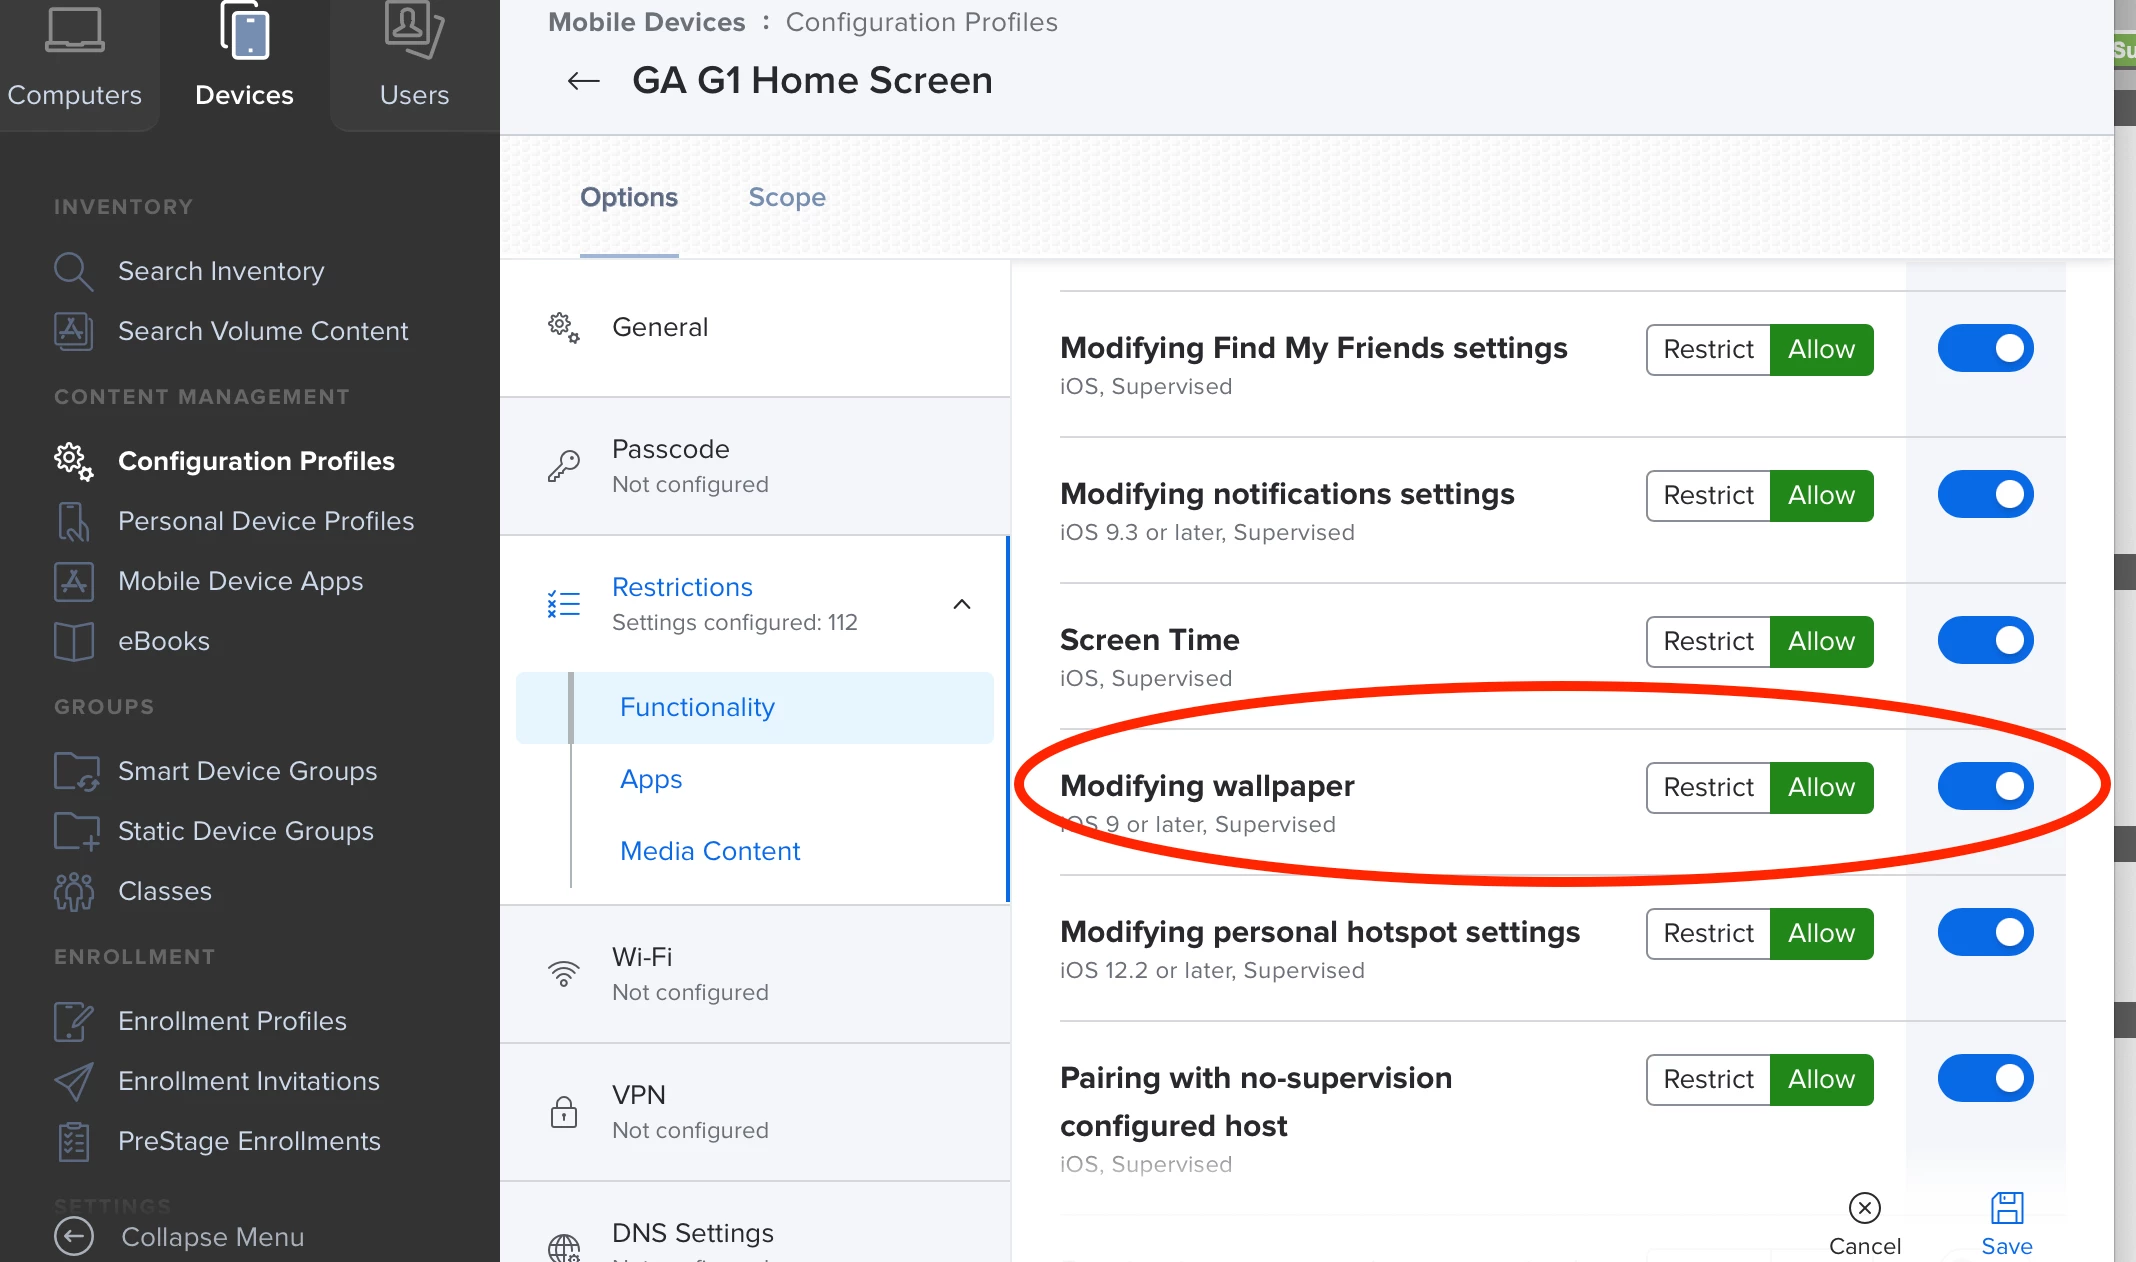Viewport: 2136px width, 1262px height.
Task: Open the Classes group icon
Action: [x=73, y=891]
